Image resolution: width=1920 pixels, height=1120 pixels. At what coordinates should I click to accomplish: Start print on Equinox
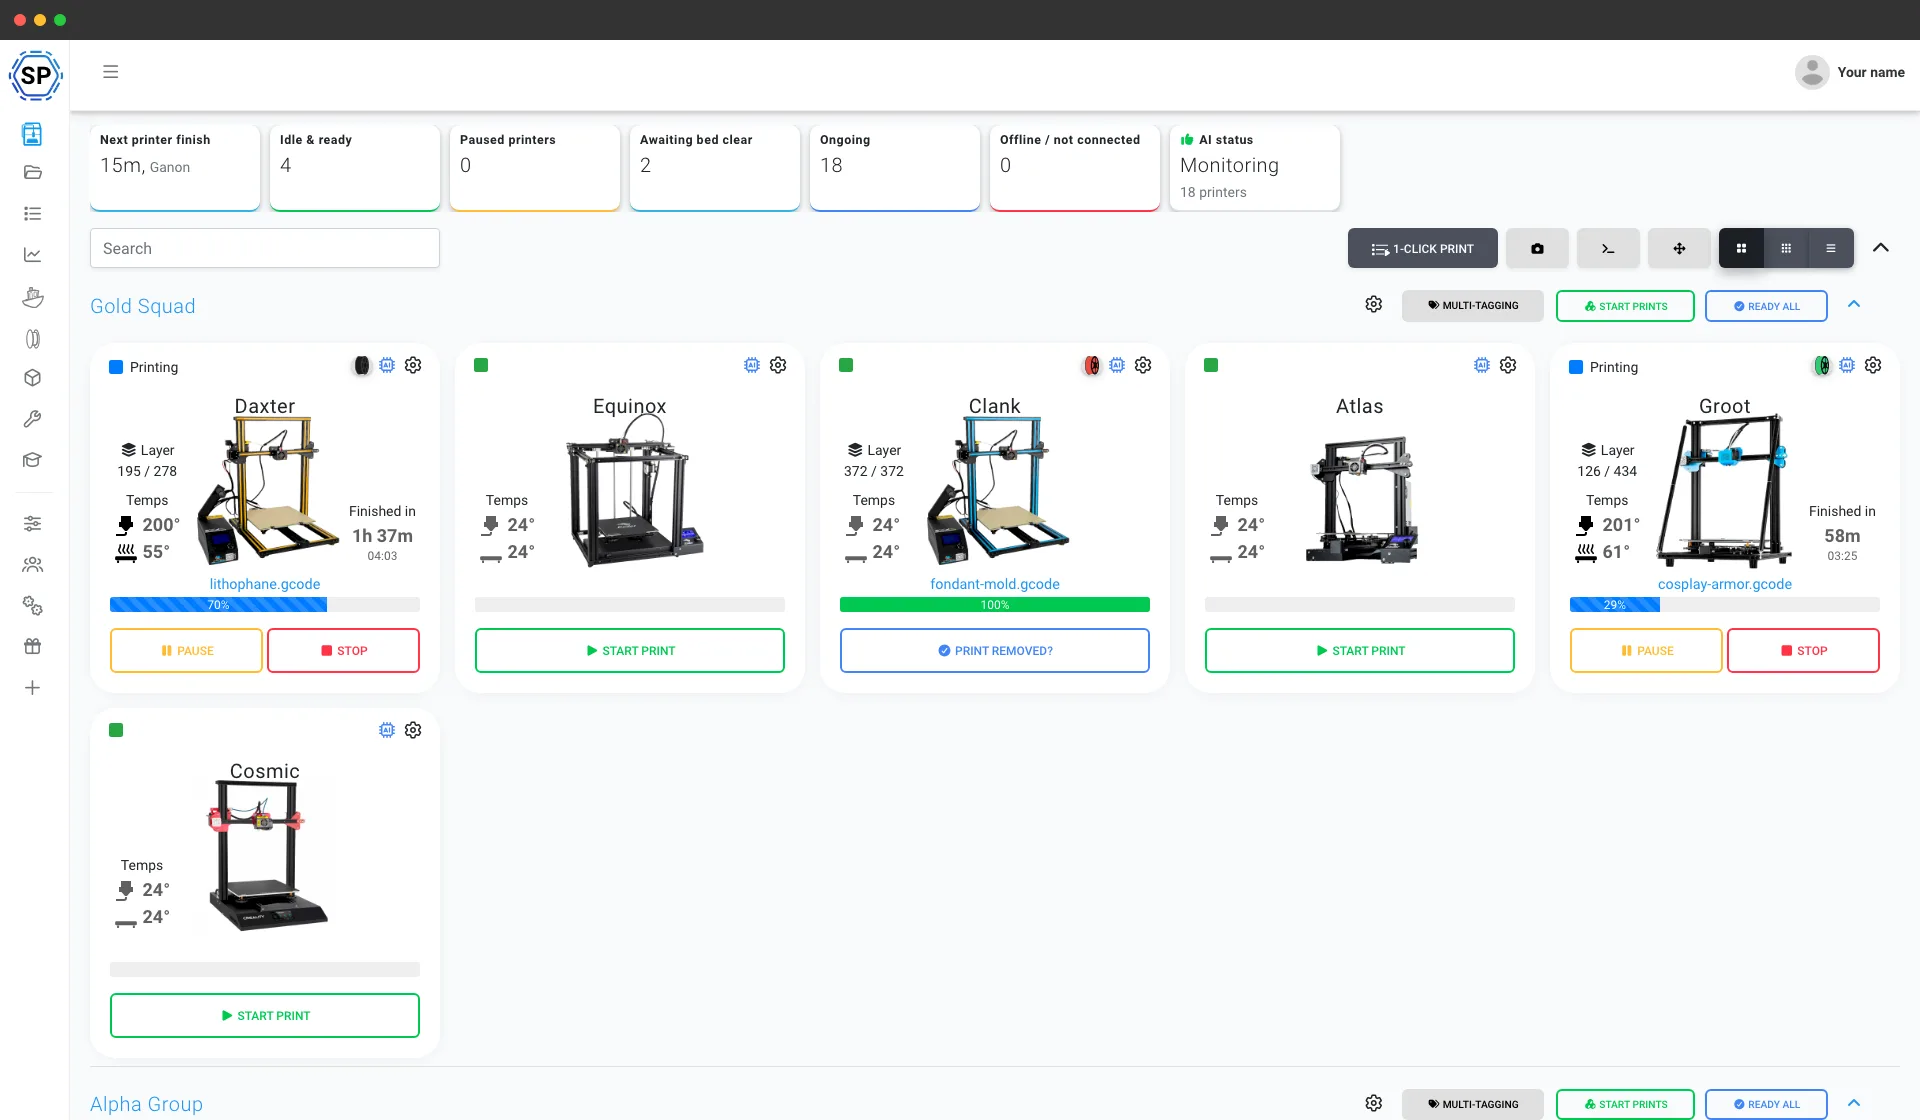[630, 650]
